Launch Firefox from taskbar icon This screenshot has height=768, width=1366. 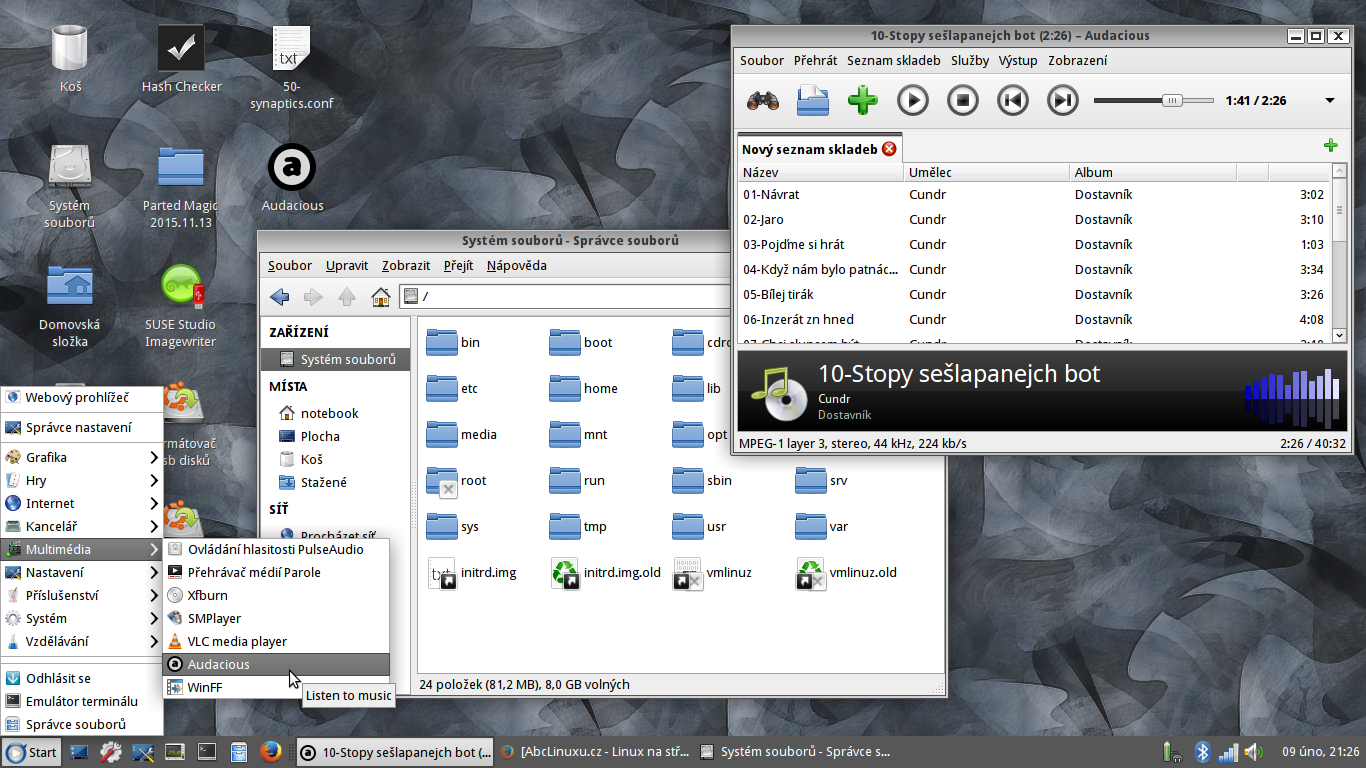[x=269, y=752]
